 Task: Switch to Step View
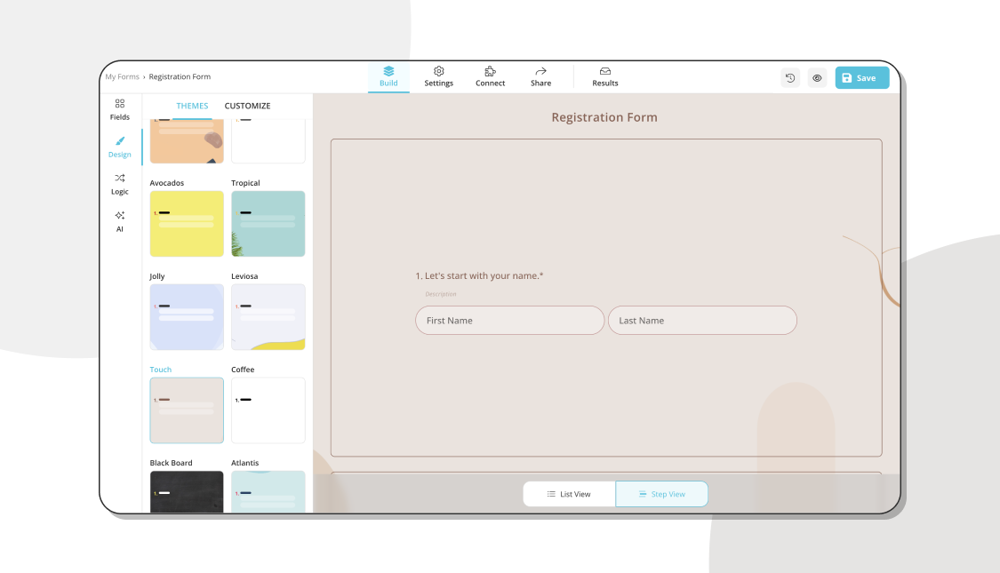[662, 494]
